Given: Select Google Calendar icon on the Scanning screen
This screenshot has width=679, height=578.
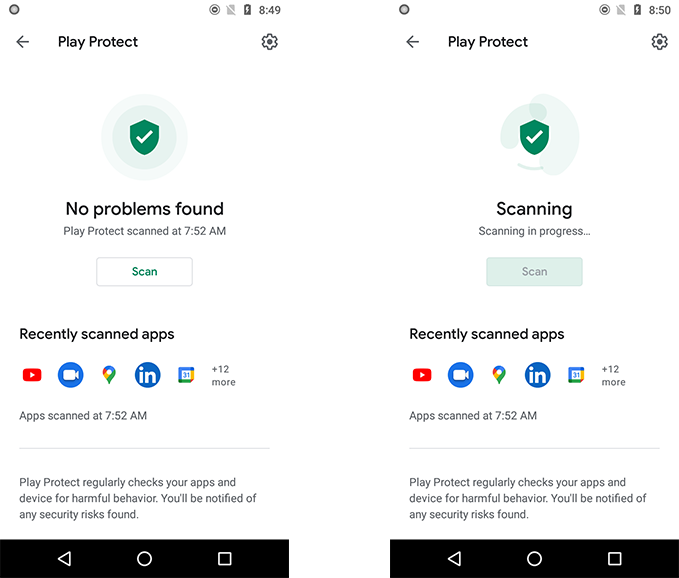Looking at the screenshot, I should (x=576, y=375).
